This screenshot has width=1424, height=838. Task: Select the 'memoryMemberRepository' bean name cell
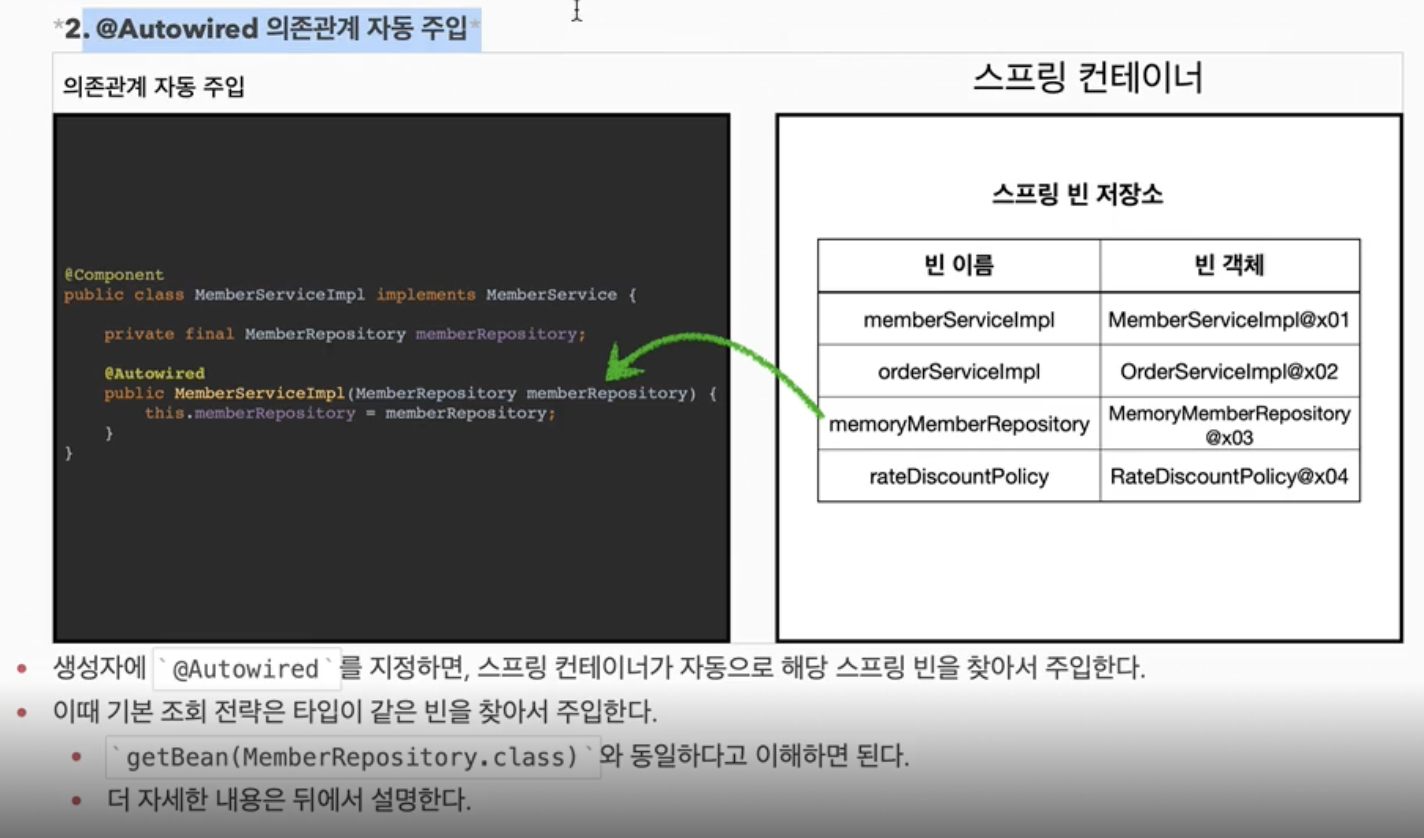pyautogui.click(x=959, y=424)
